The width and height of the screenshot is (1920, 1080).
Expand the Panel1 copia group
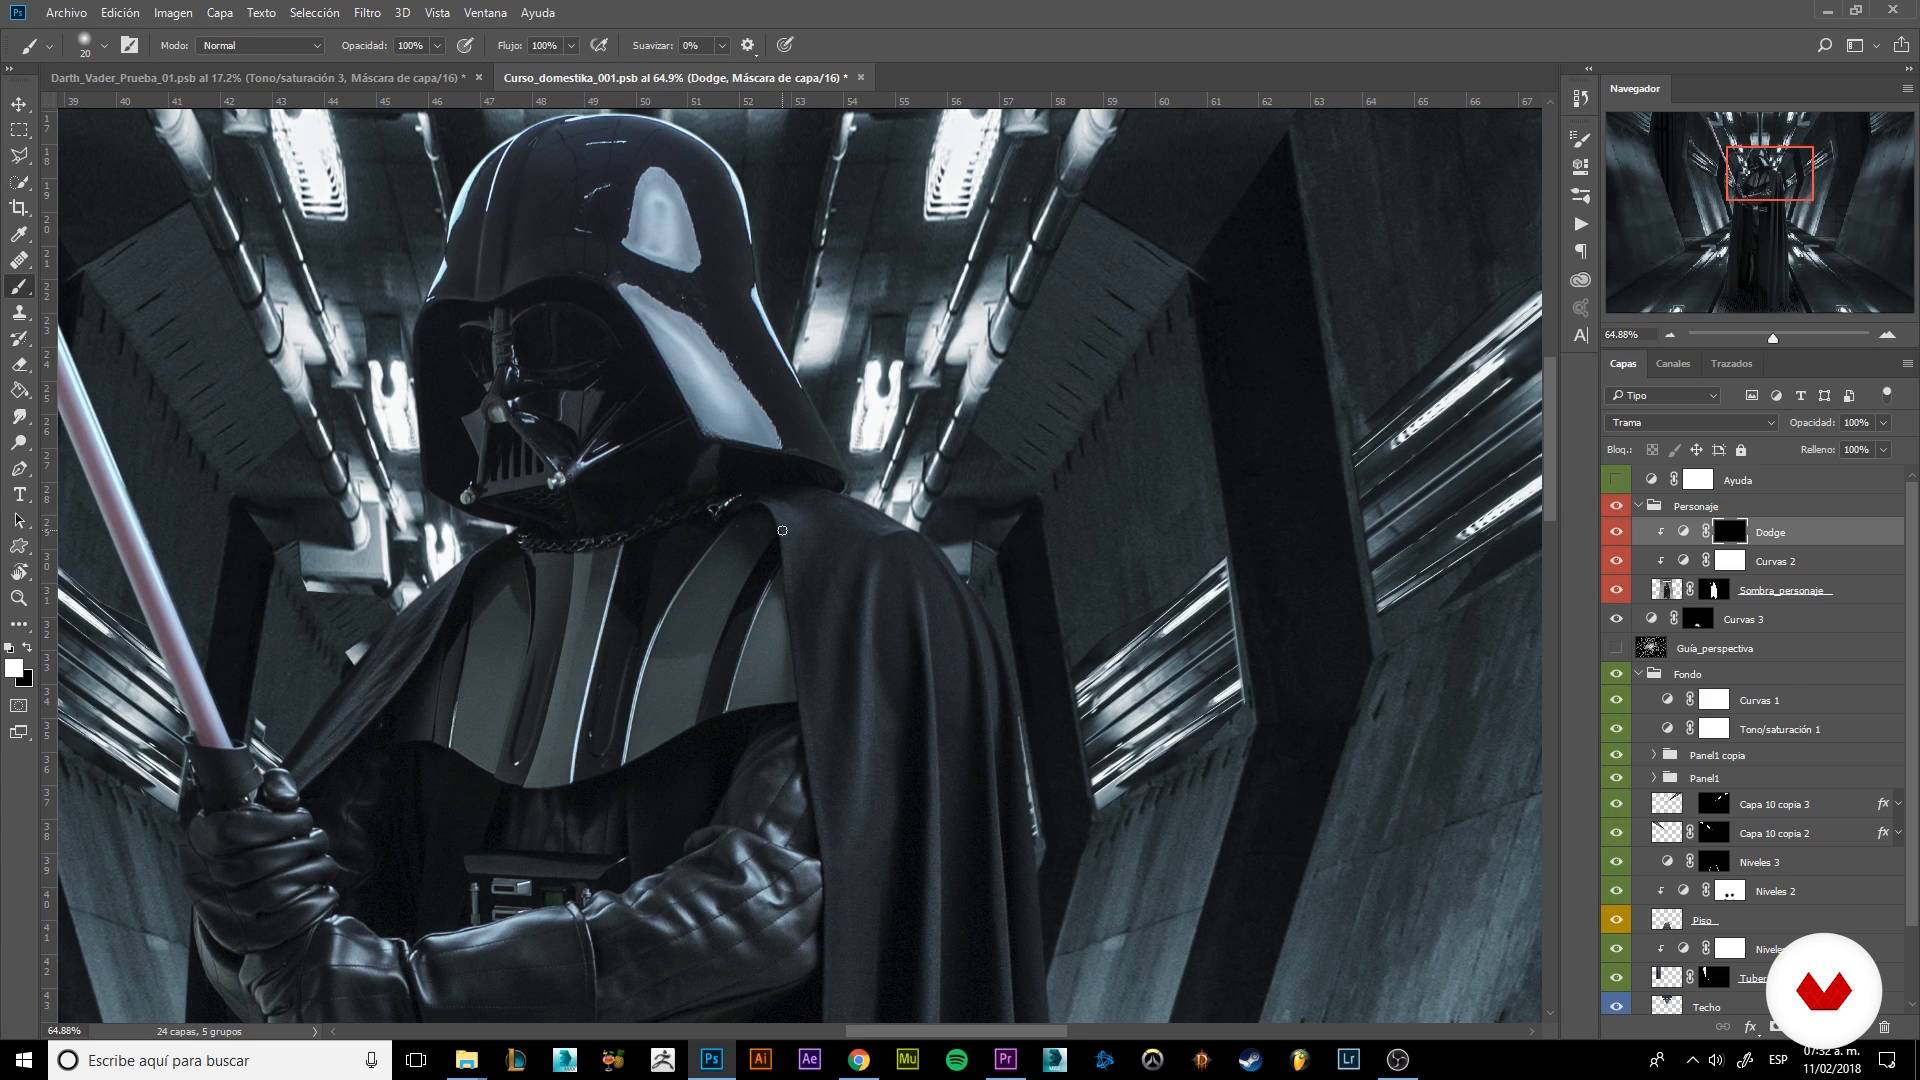(1654, 755)
